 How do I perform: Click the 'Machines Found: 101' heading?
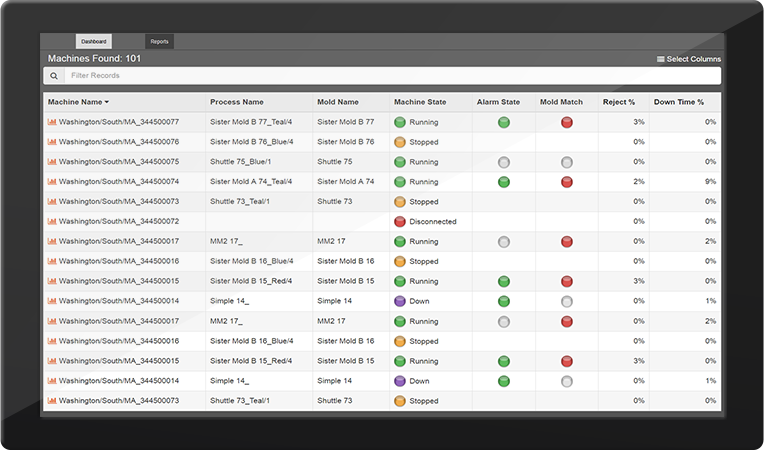tap(94, 58)
